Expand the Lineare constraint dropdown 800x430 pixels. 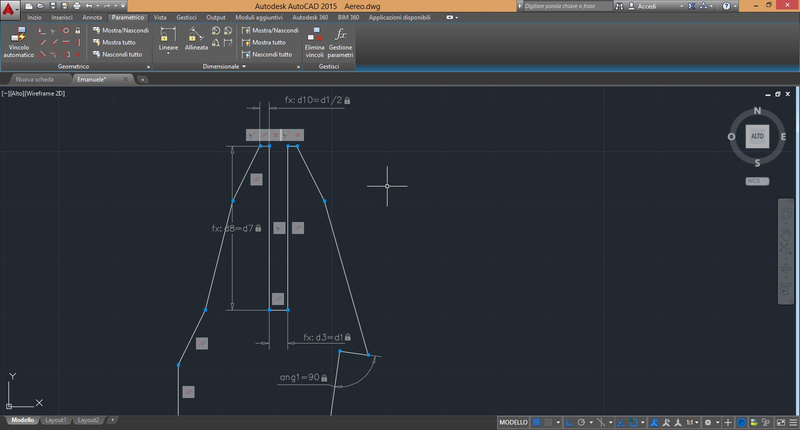pyautogui.click(x=168, y=55)
